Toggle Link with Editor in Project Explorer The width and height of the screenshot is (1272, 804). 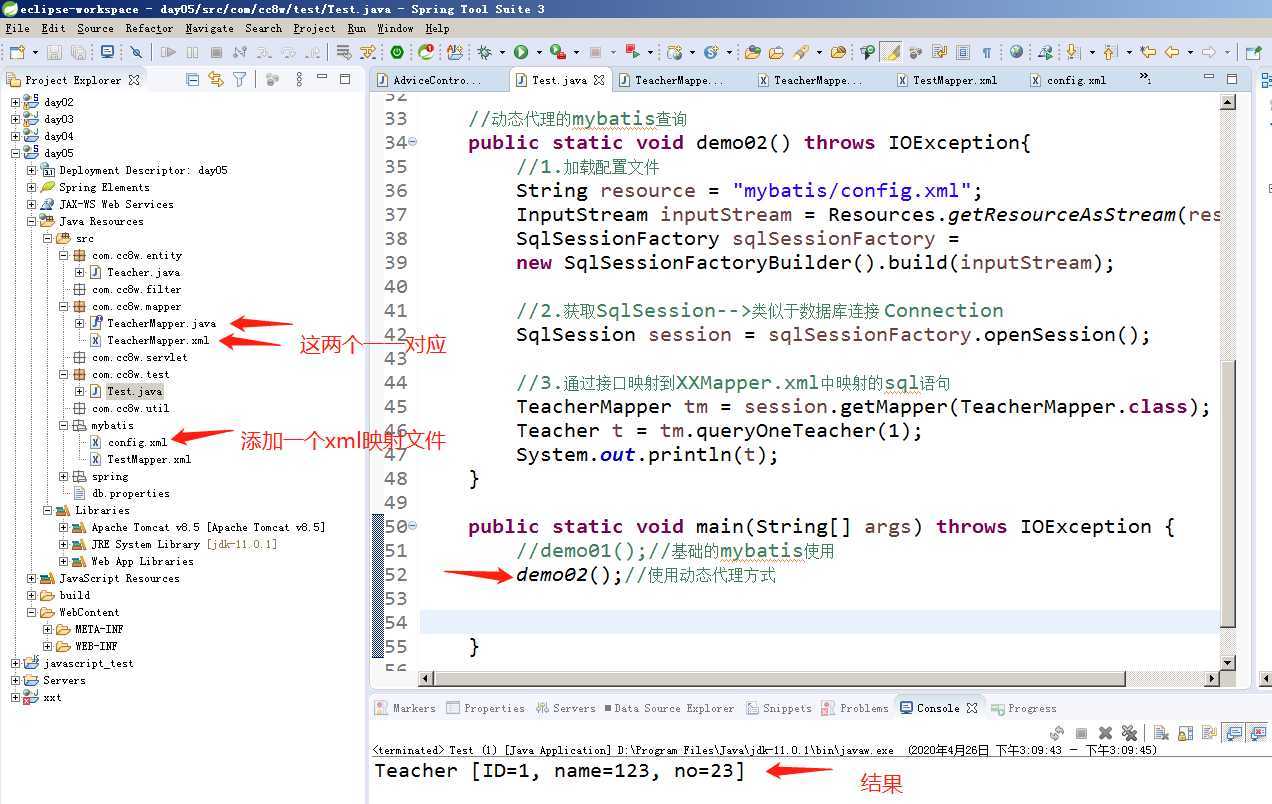click(x=216, y=80)
